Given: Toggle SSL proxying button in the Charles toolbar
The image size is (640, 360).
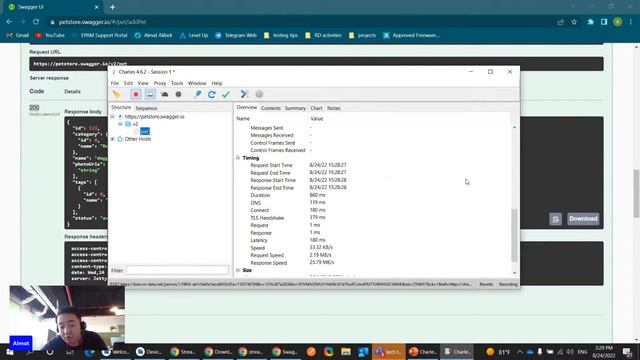Looking at the screenshot, I should click(150, 95).
